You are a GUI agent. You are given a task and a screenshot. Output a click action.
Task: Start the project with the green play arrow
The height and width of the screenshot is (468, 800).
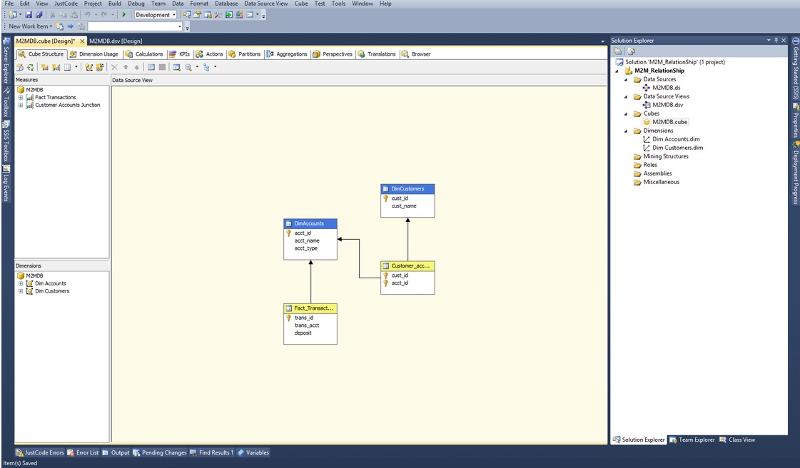[x=123, y=15]
